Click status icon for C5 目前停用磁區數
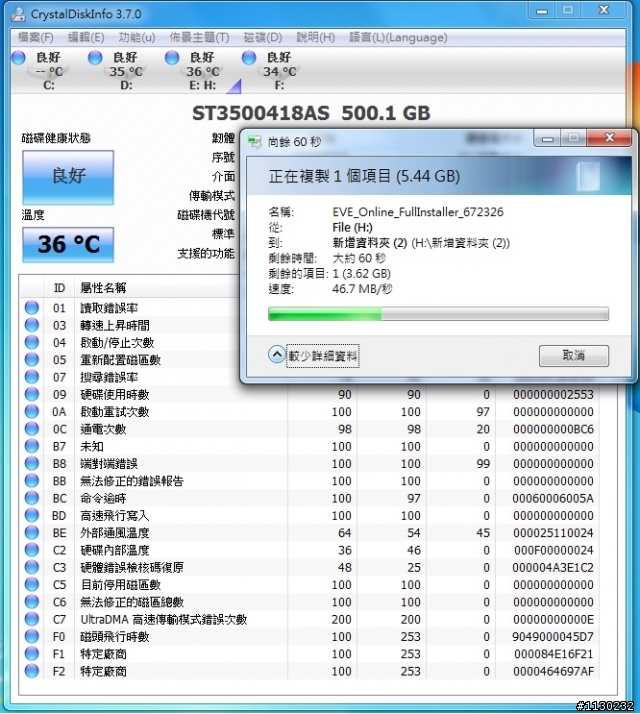 coord(31,585)
